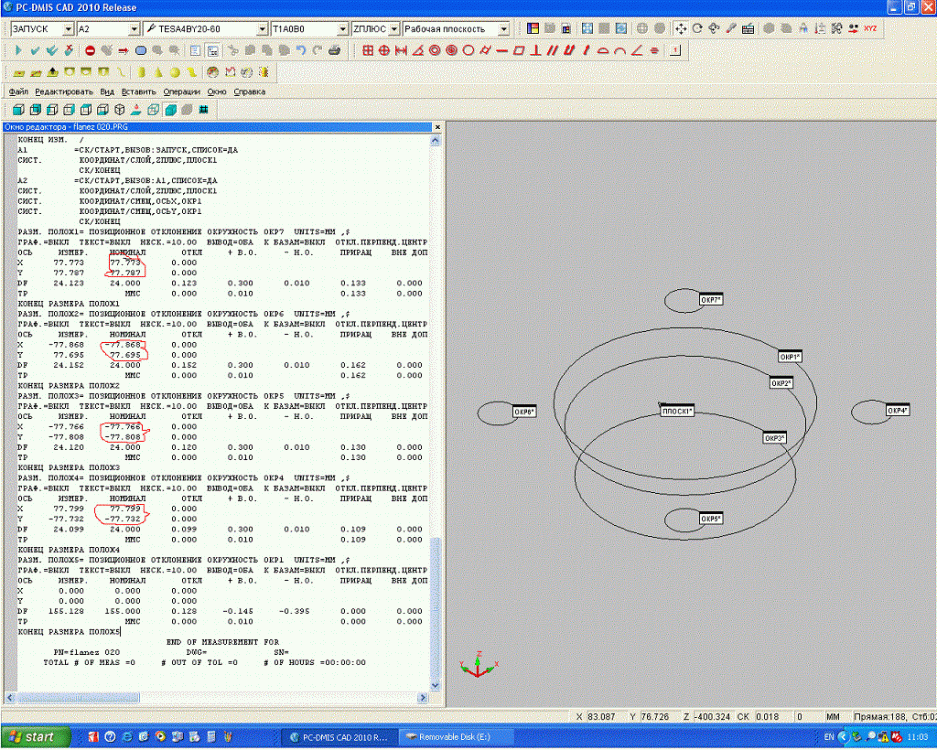Click the Position dimension icon (crosshair circle)
The width and height of the screenshot is (937, 750).
point(384,51)
